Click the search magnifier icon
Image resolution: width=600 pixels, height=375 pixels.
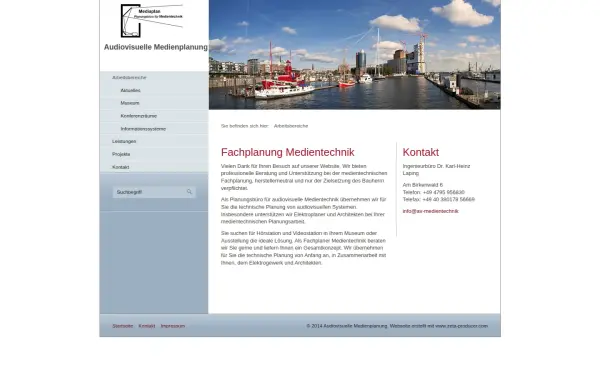click(189, 192)
